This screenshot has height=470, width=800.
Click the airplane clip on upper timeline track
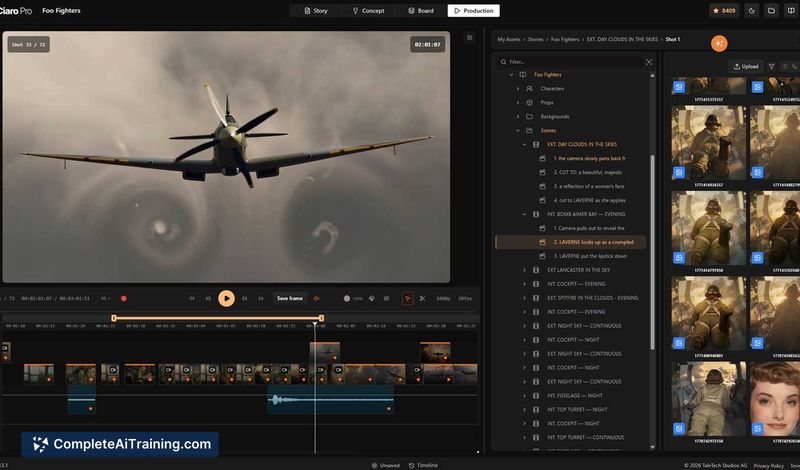click(324, 352)
